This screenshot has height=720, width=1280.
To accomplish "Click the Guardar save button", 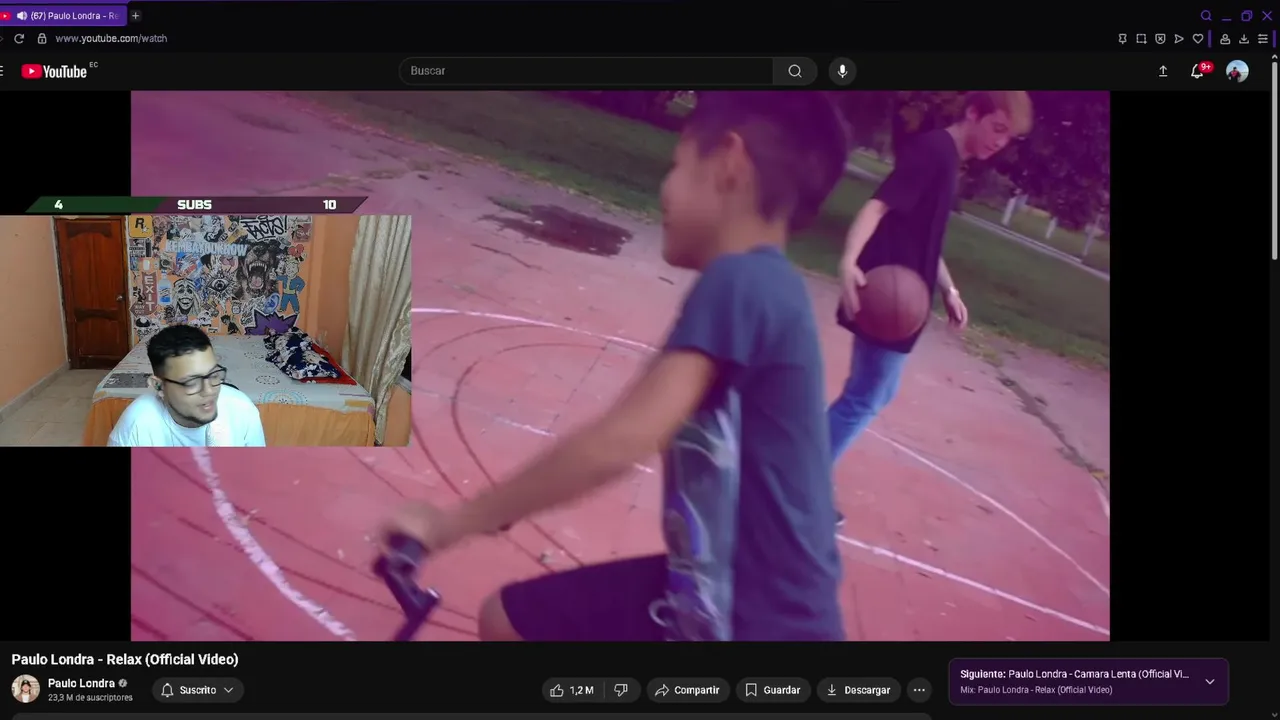I will click(773, 690).
